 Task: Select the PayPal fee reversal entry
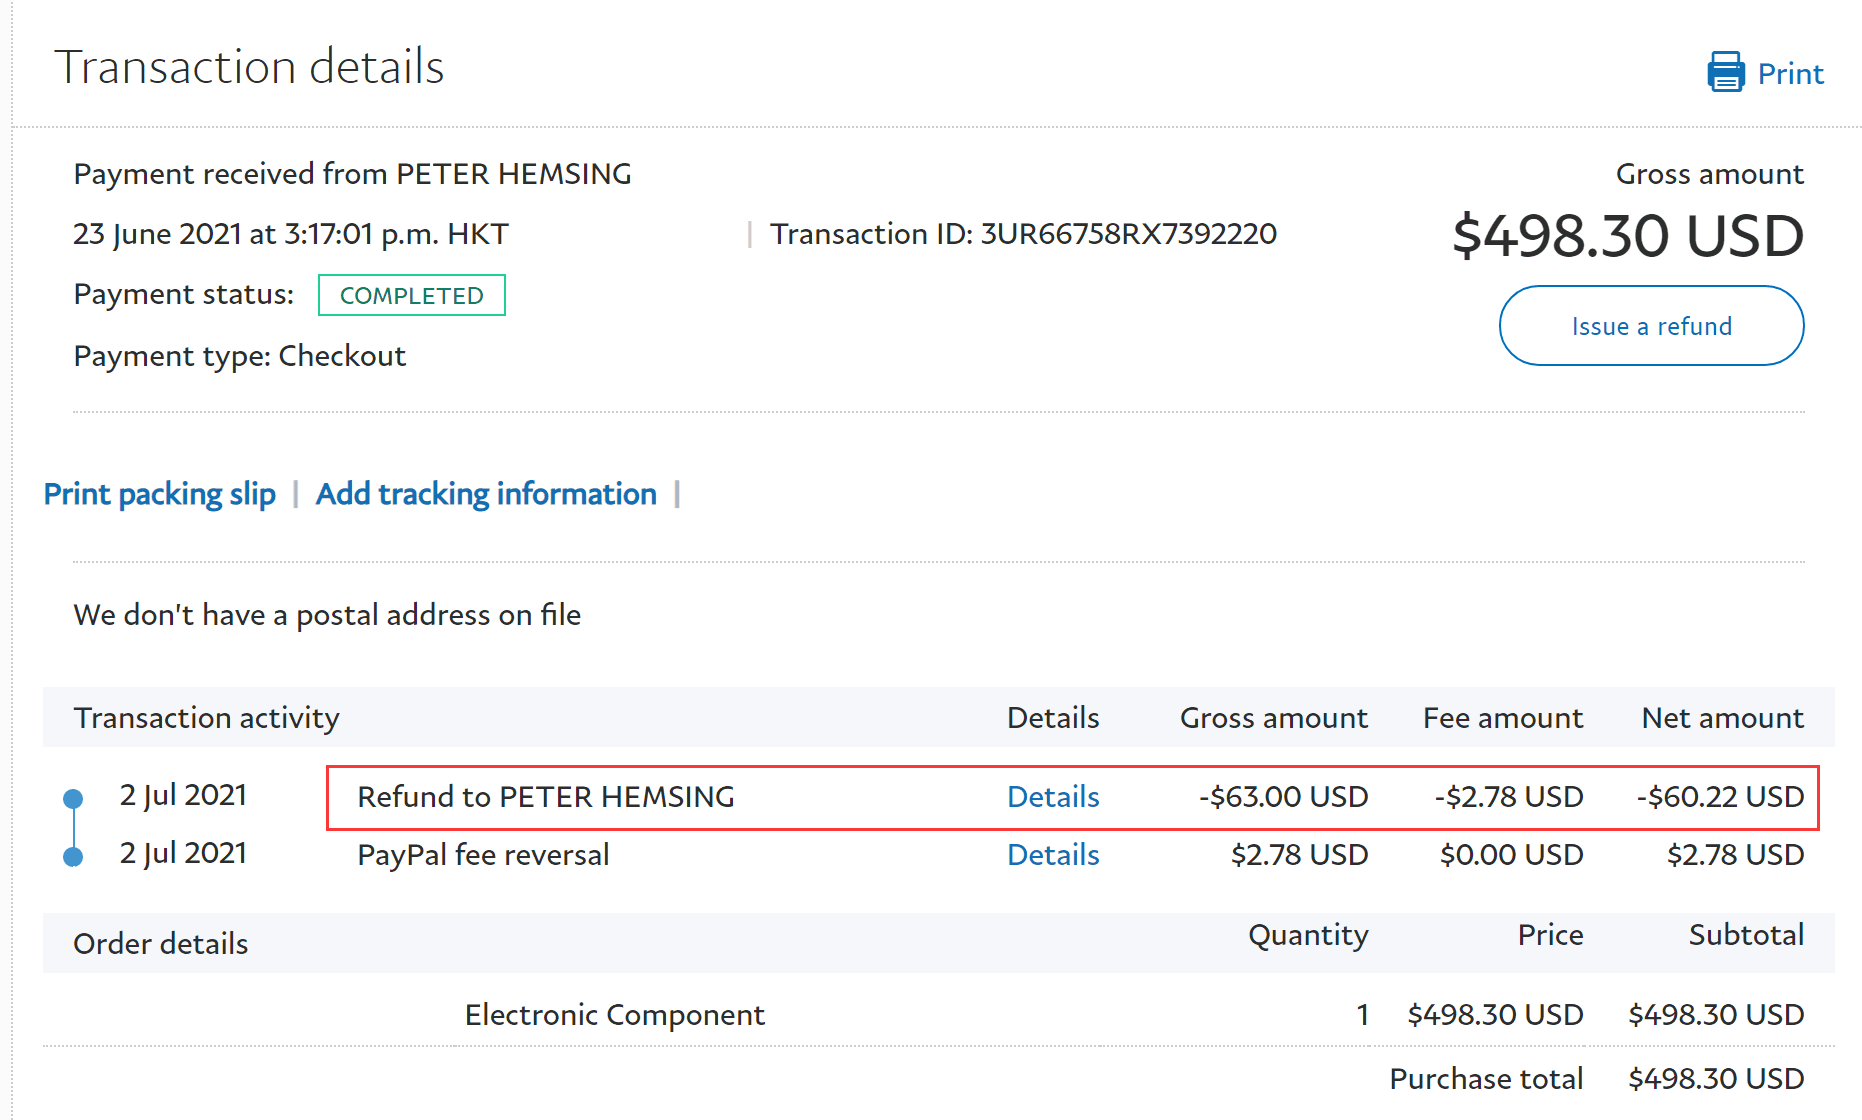coord(483,855)
